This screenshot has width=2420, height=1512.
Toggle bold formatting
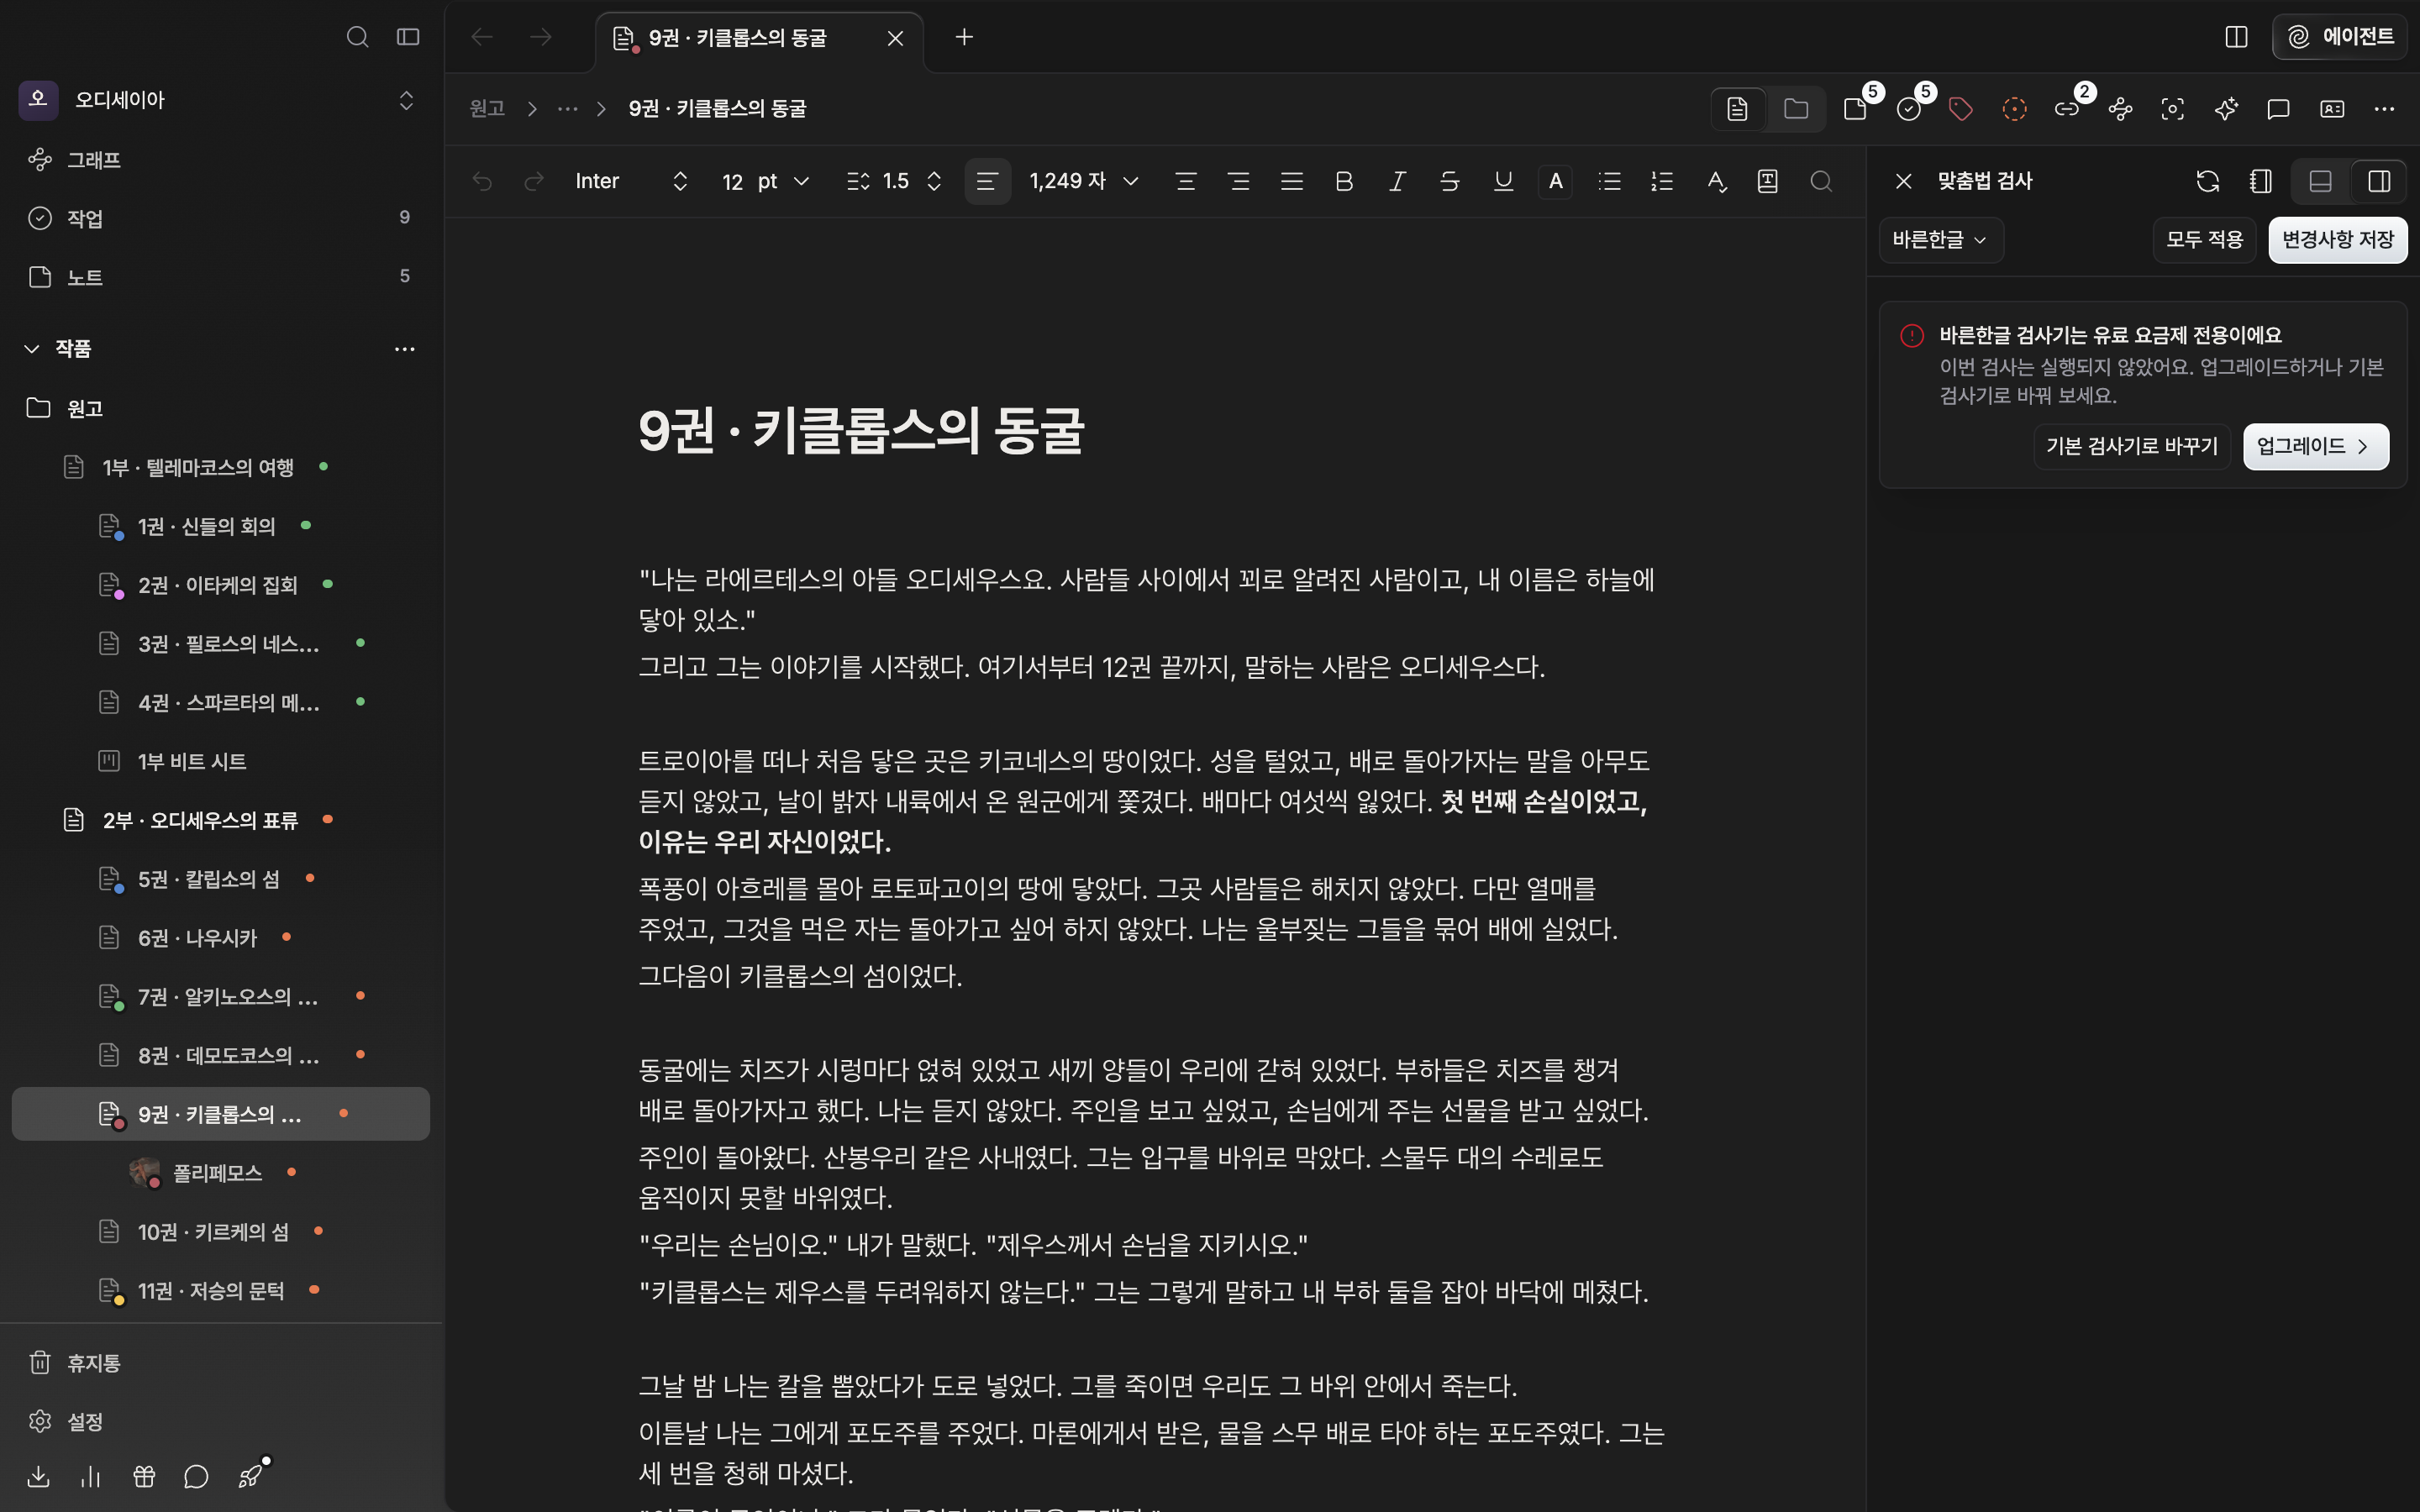[1344, 181]
